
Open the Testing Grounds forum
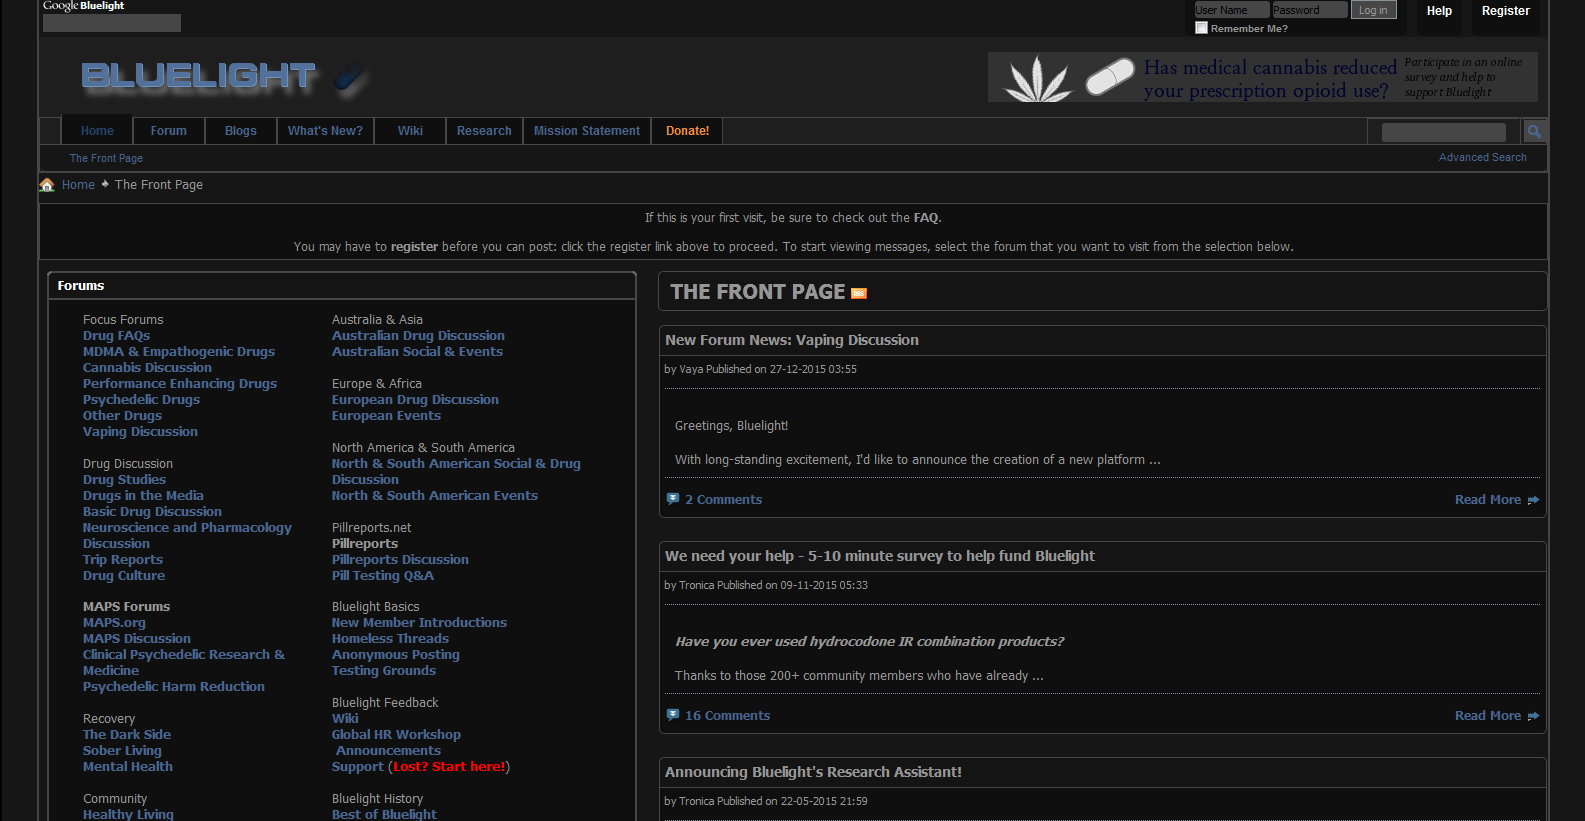click(384, 671)
